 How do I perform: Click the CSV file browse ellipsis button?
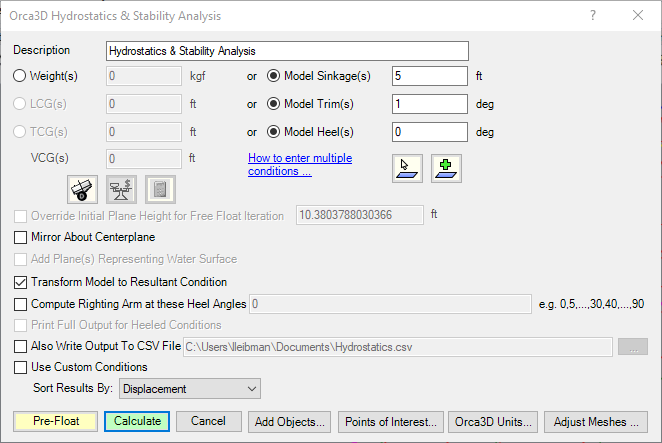(x=633, y=347)
